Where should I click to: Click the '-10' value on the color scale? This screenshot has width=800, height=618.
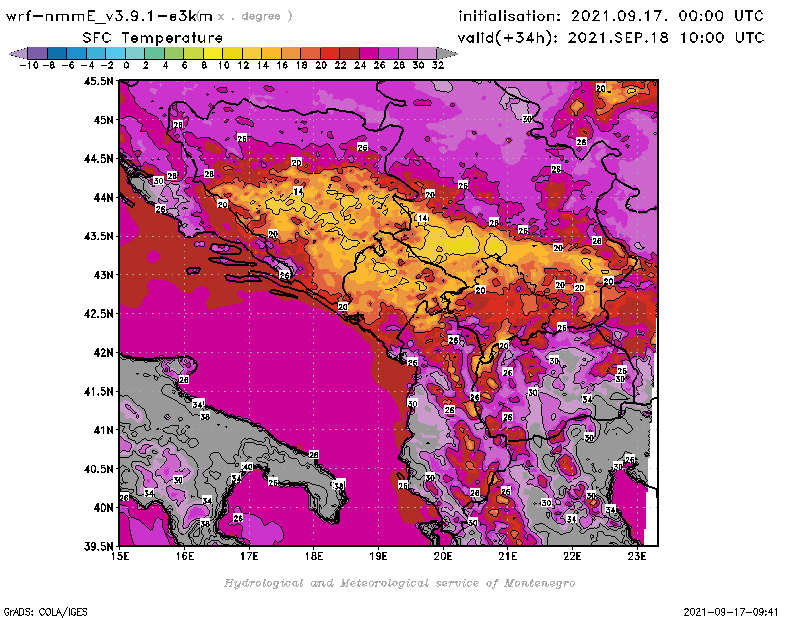(29, 65)
